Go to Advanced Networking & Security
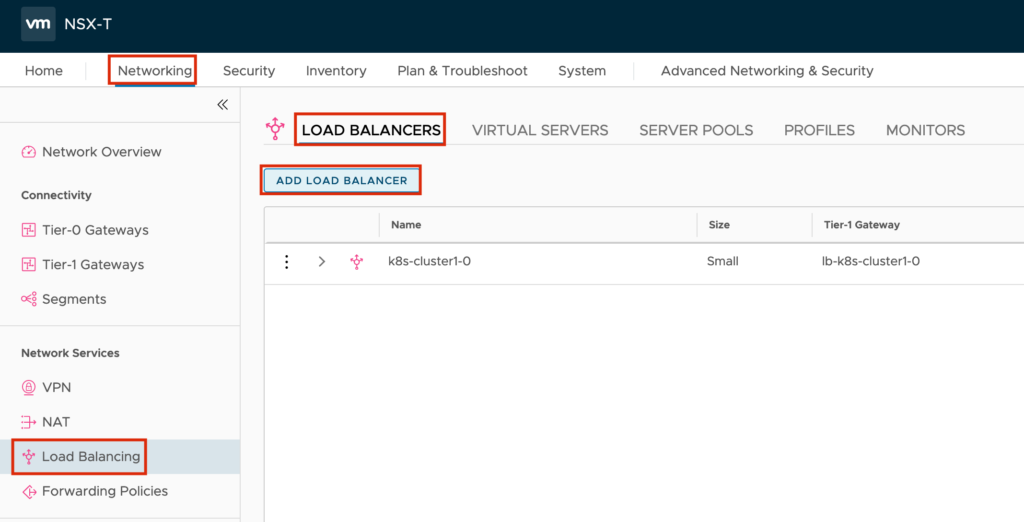1024x522 pixels. (767, 71)
